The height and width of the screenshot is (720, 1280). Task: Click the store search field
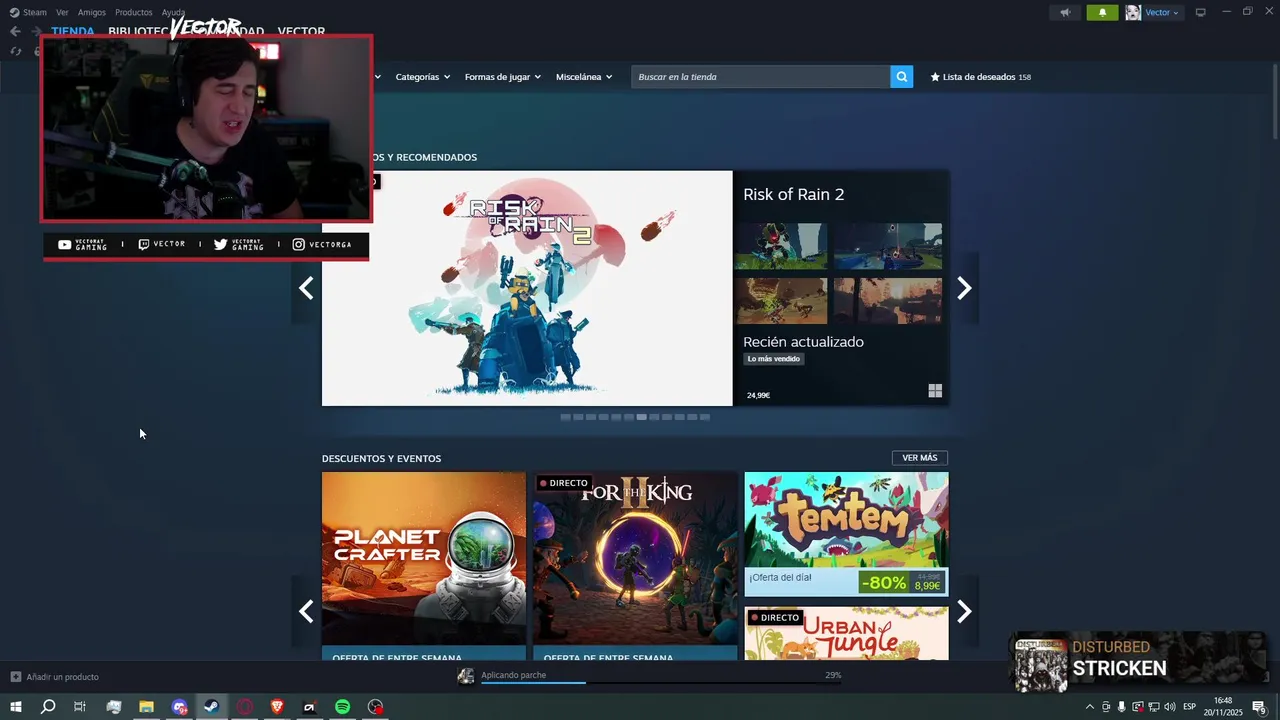point(761,77)
